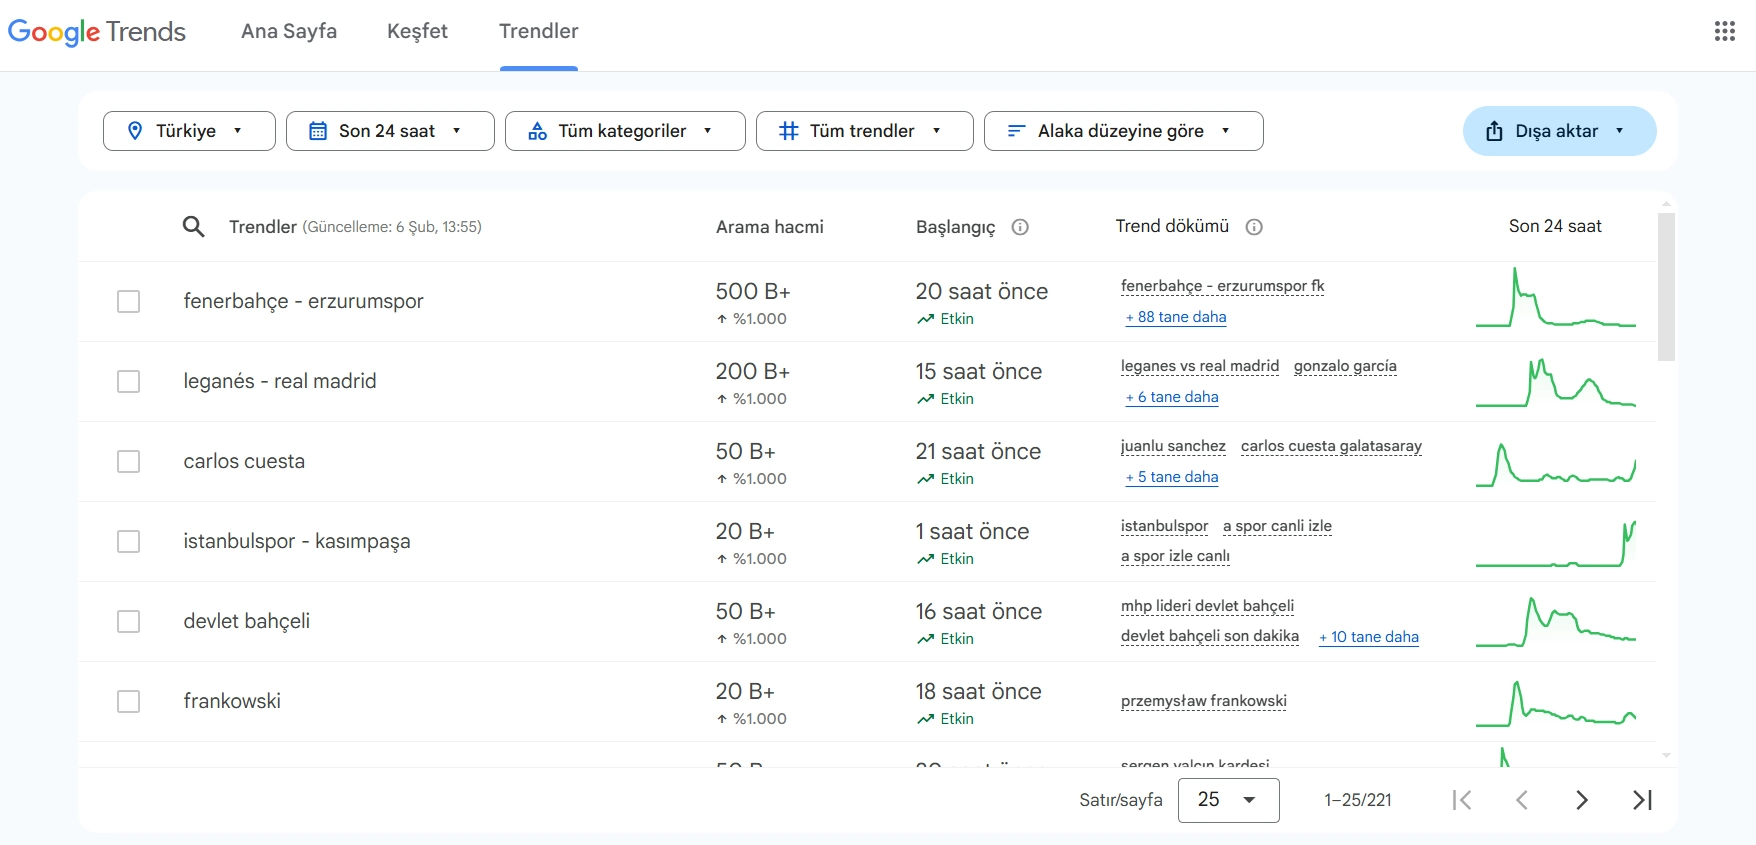Open the leganes vs real madrid query

pos(1200,366)
